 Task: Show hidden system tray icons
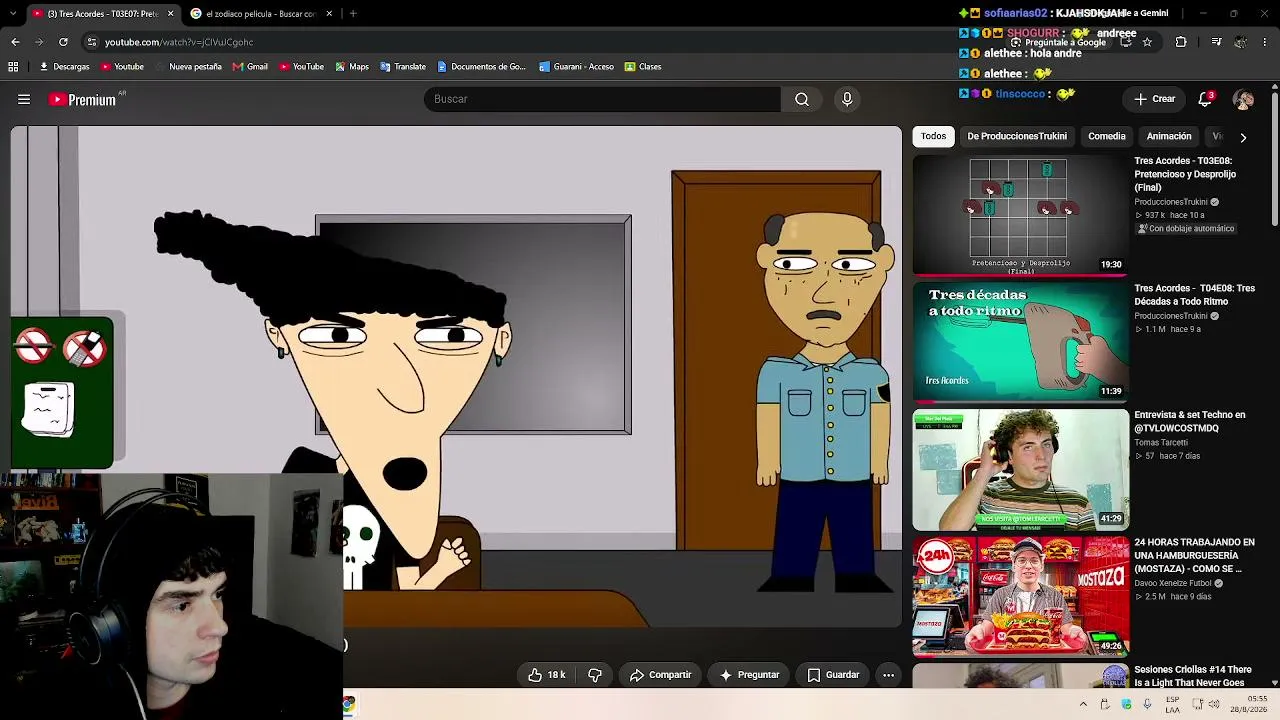point(1083,705)
